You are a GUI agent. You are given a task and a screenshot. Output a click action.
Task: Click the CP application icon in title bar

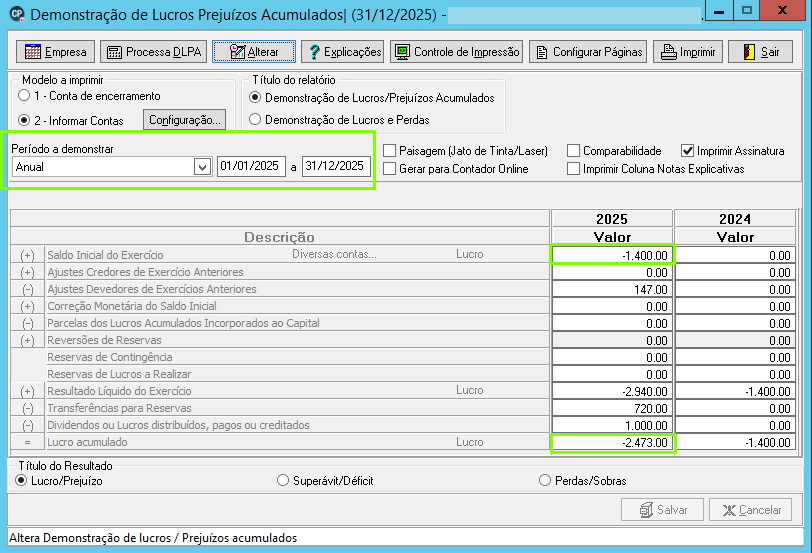click(17, 14)
